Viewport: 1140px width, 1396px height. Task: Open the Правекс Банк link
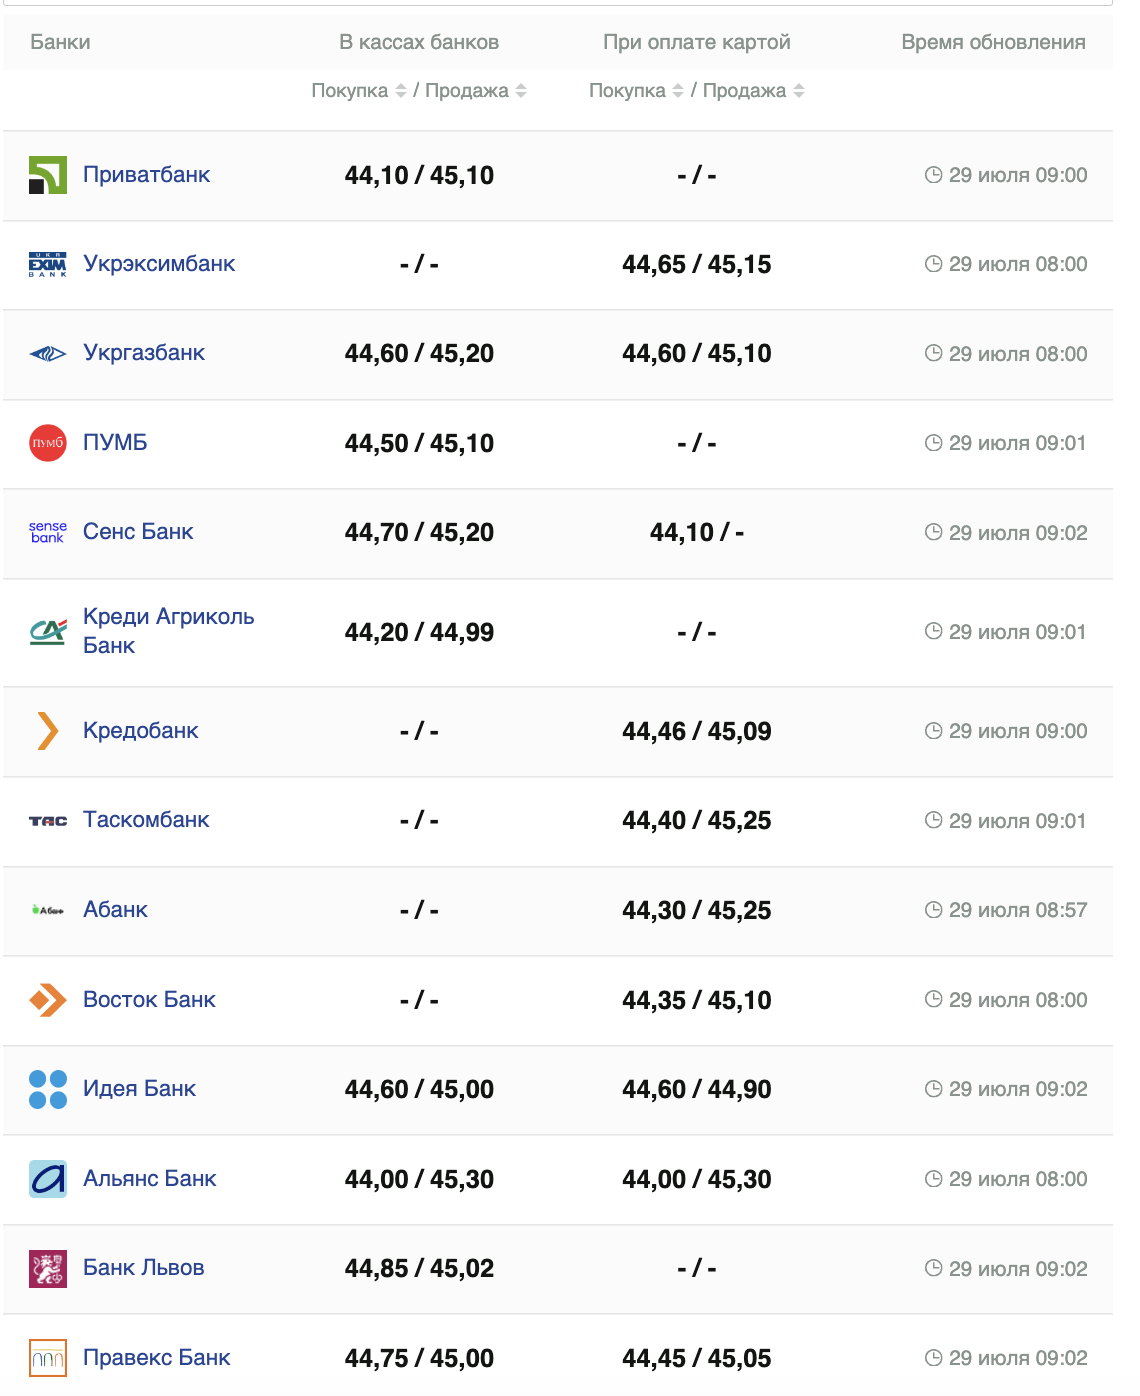(156, 1358)
